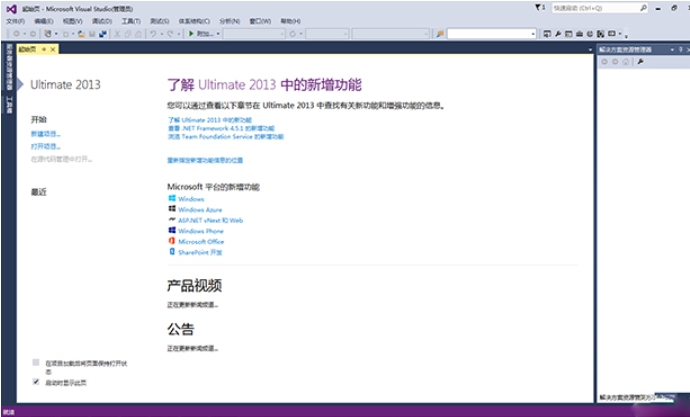
Task: Uncheck the 启动时显示此页 checkbox
Action: 36,382
